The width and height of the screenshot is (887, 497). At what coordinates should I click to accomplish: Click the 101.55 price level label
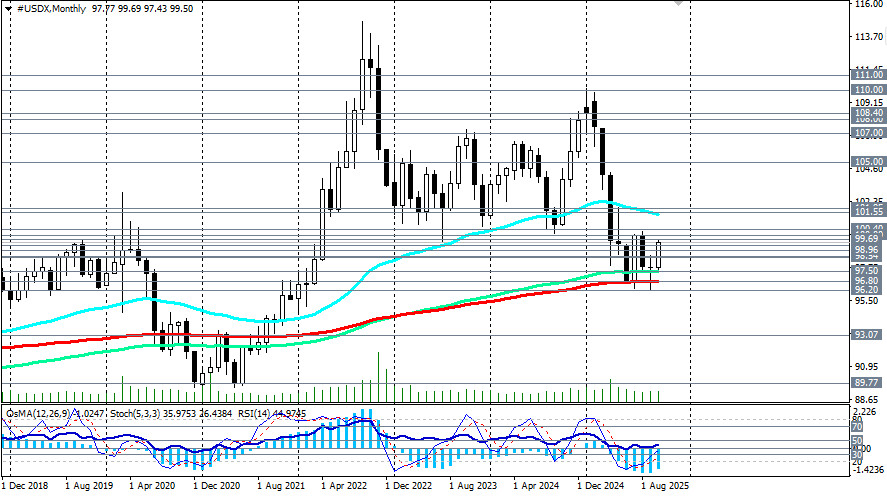pos(867,213)
